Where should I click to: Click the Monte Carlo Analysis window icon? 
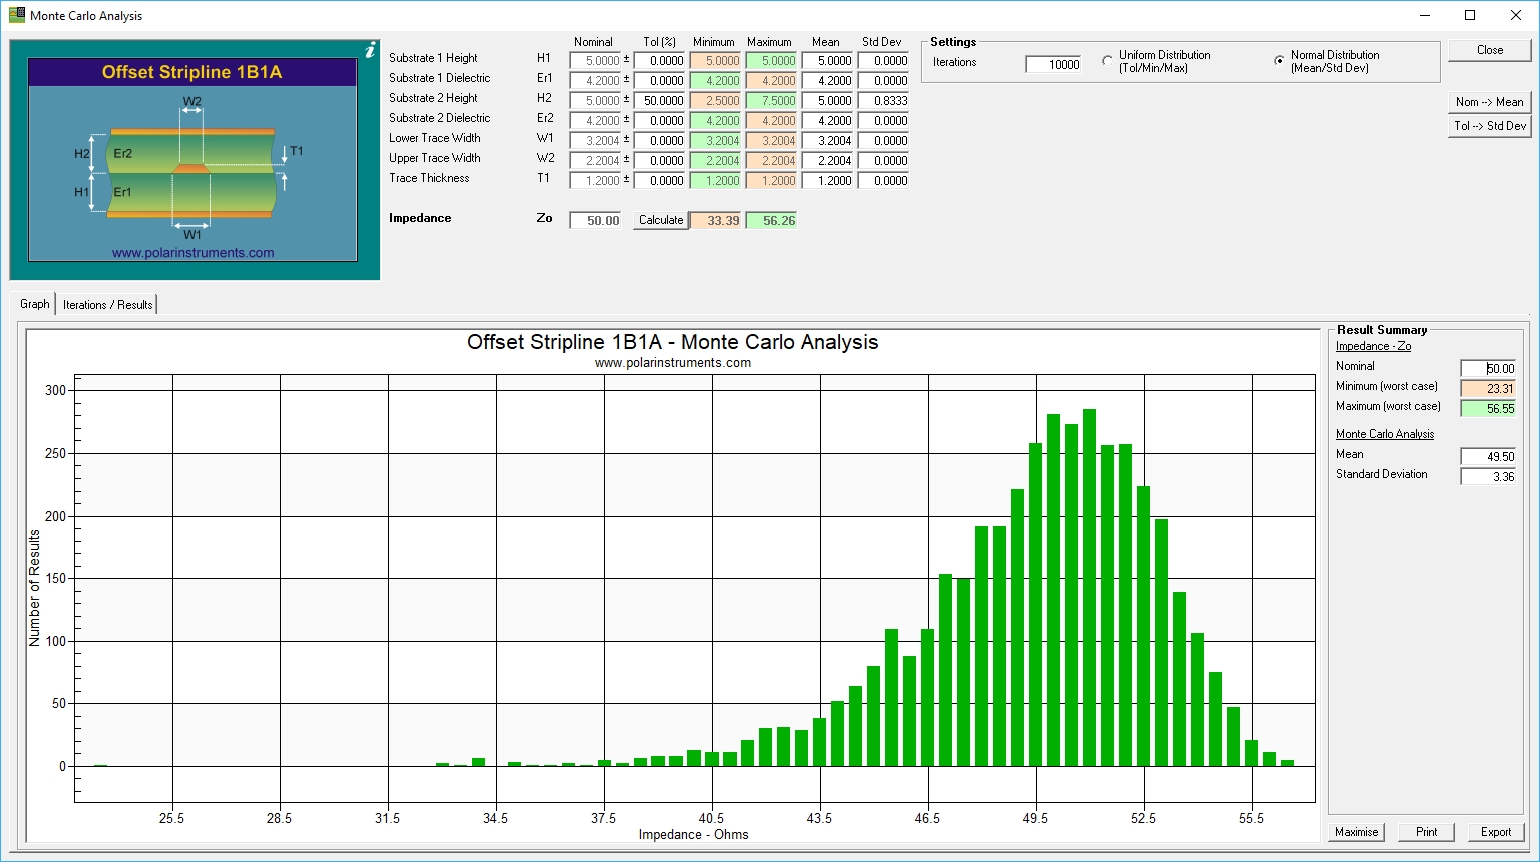pyautogui.click(x=16, y=15)
